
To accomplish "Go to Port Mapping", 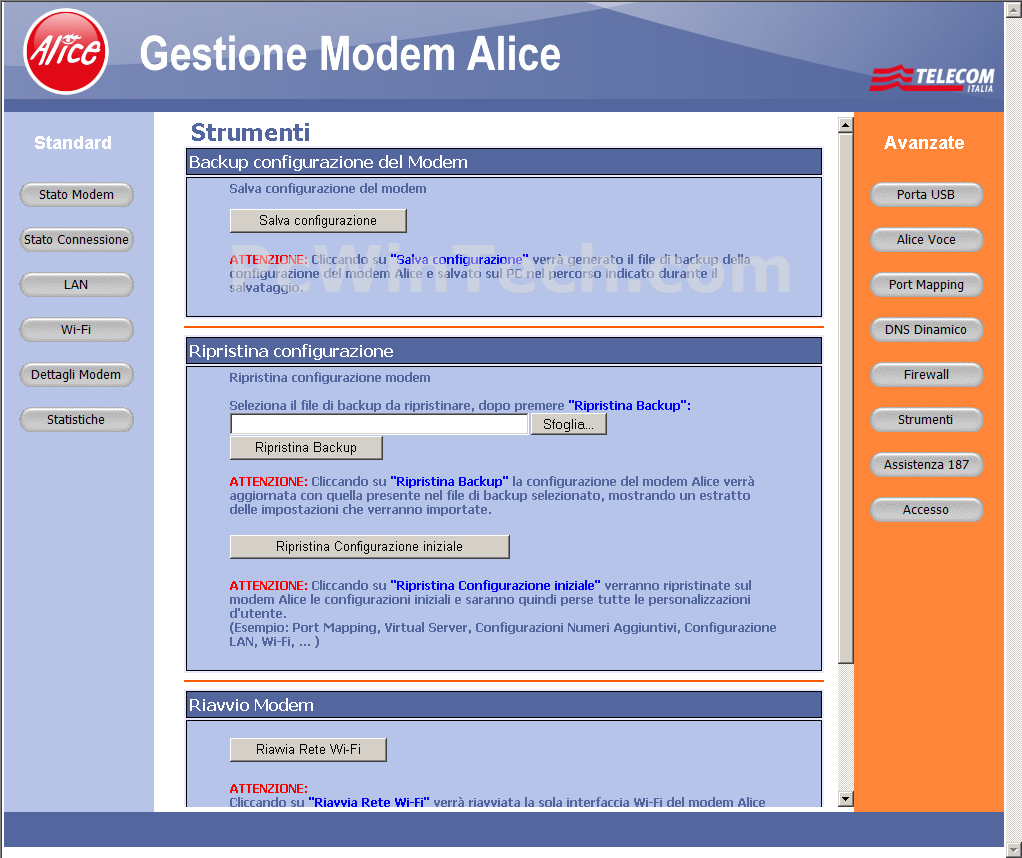I will point(926,284).
